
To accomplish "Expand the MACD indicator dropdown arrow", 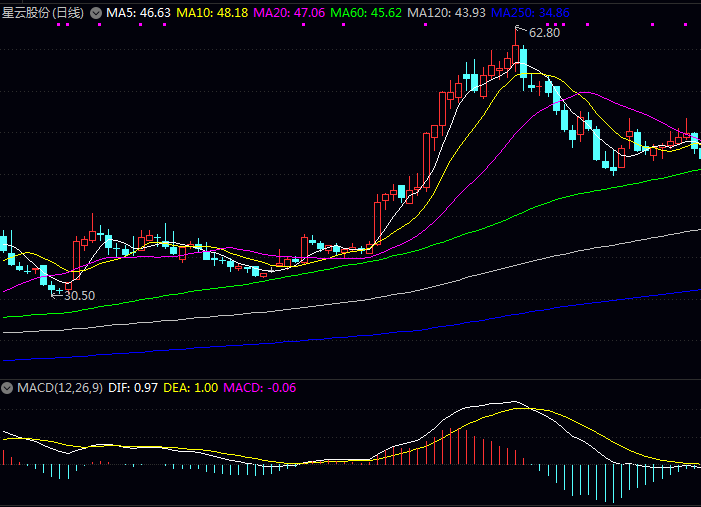I will (7, 387).
